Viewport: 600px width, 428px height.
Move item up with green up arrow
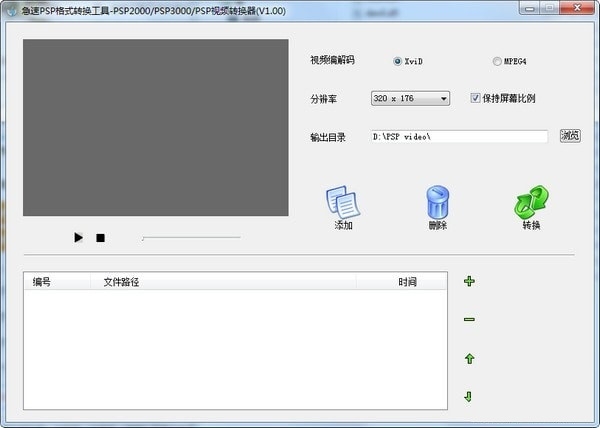(x=469, y=359)
